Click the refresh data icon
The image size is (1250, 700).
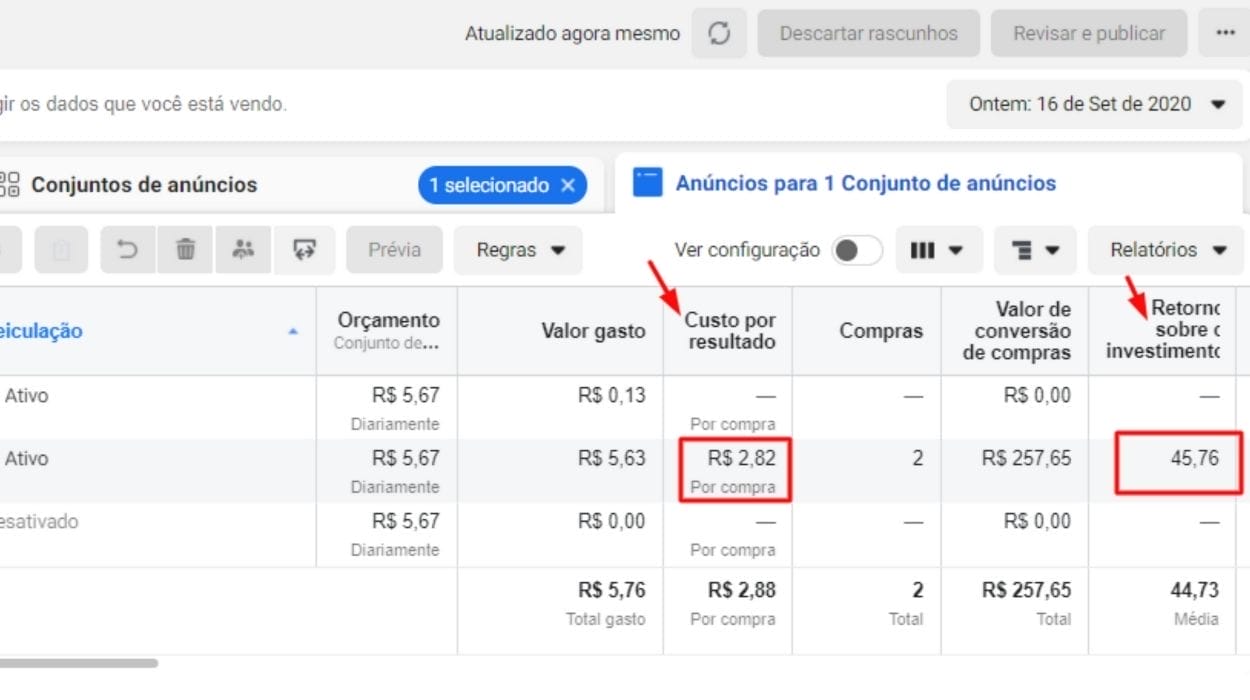[x=719, y=33]
